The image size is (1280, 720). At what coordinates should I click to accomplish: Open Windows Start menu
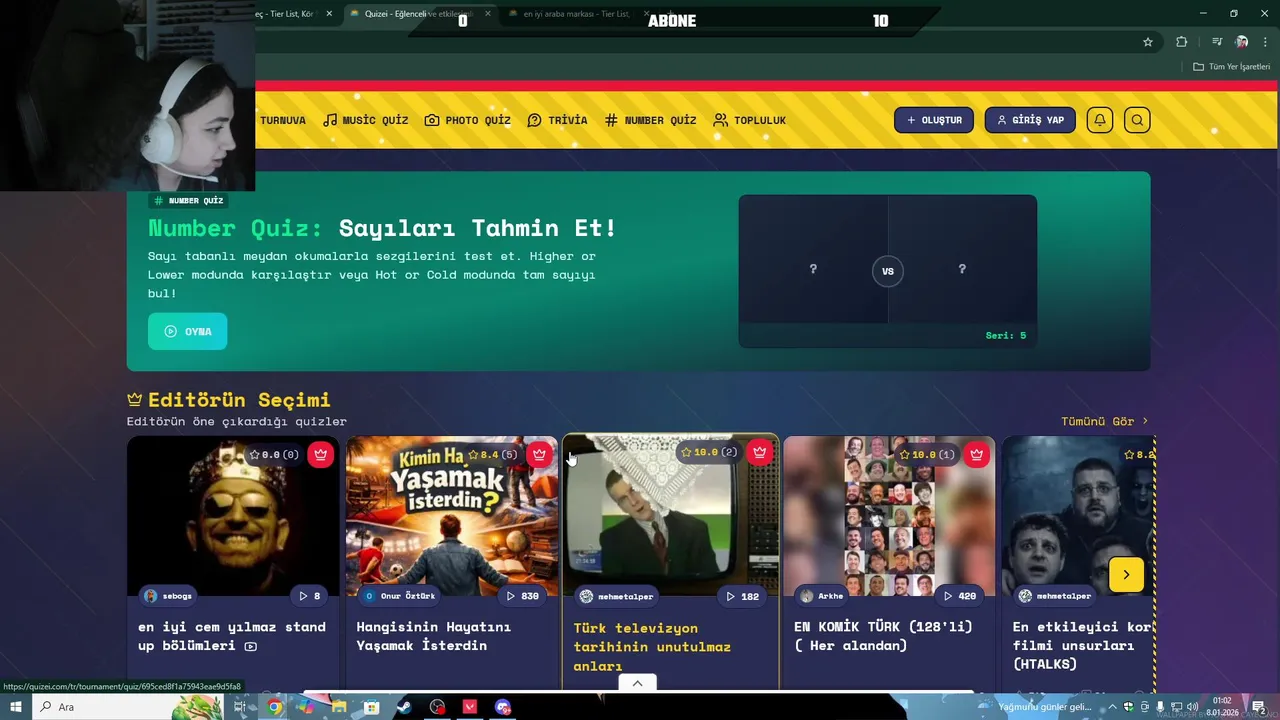tap(16, 707)
